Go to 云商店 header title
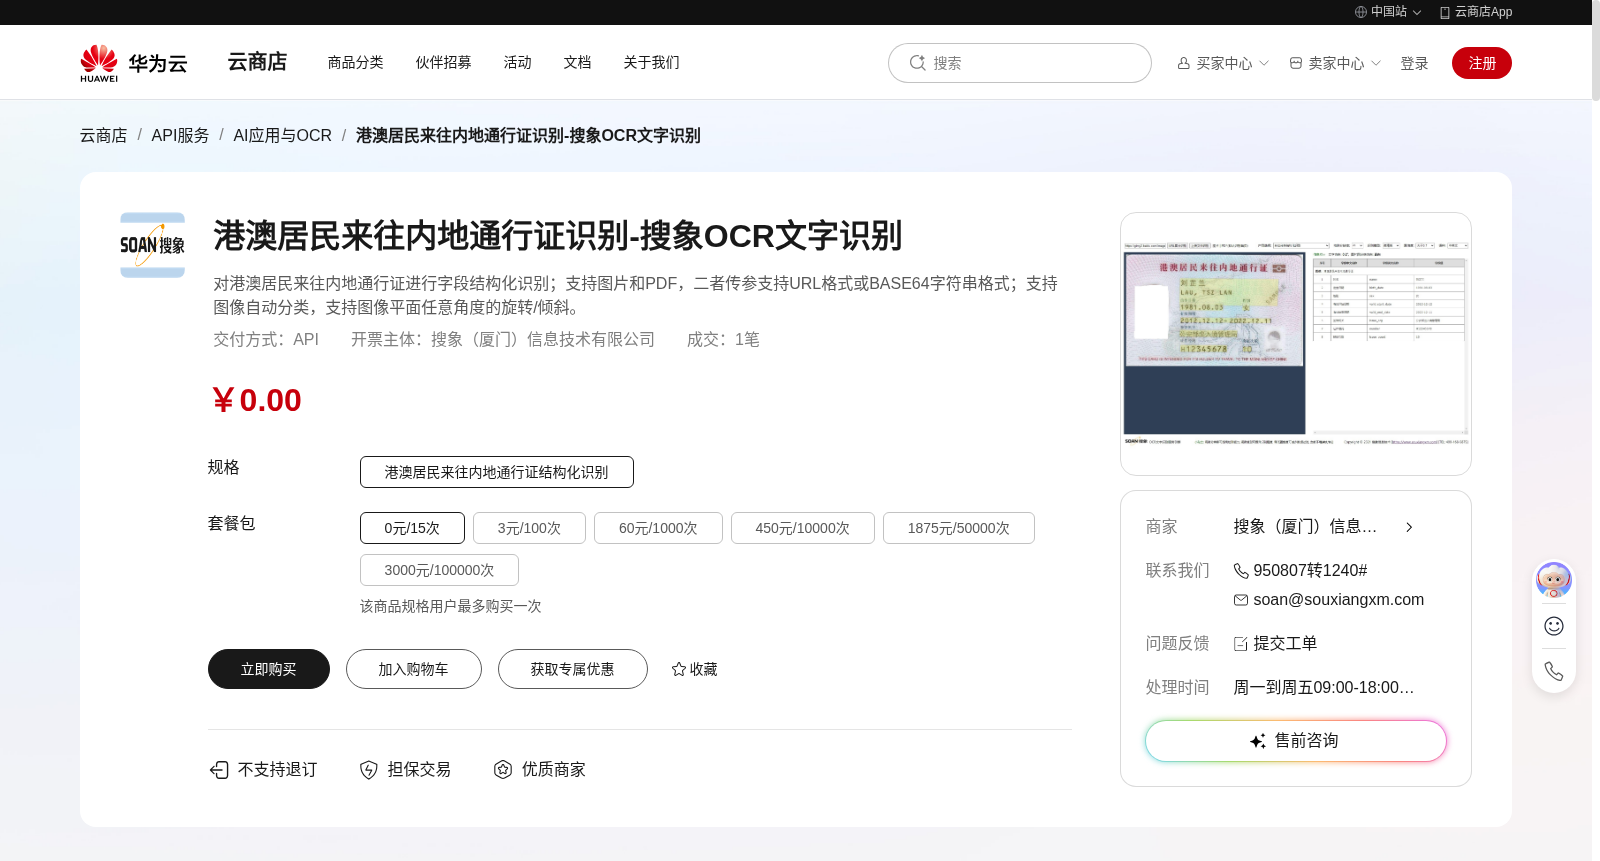This screenshot has width=1600, height=861. (x=258, y=62)
